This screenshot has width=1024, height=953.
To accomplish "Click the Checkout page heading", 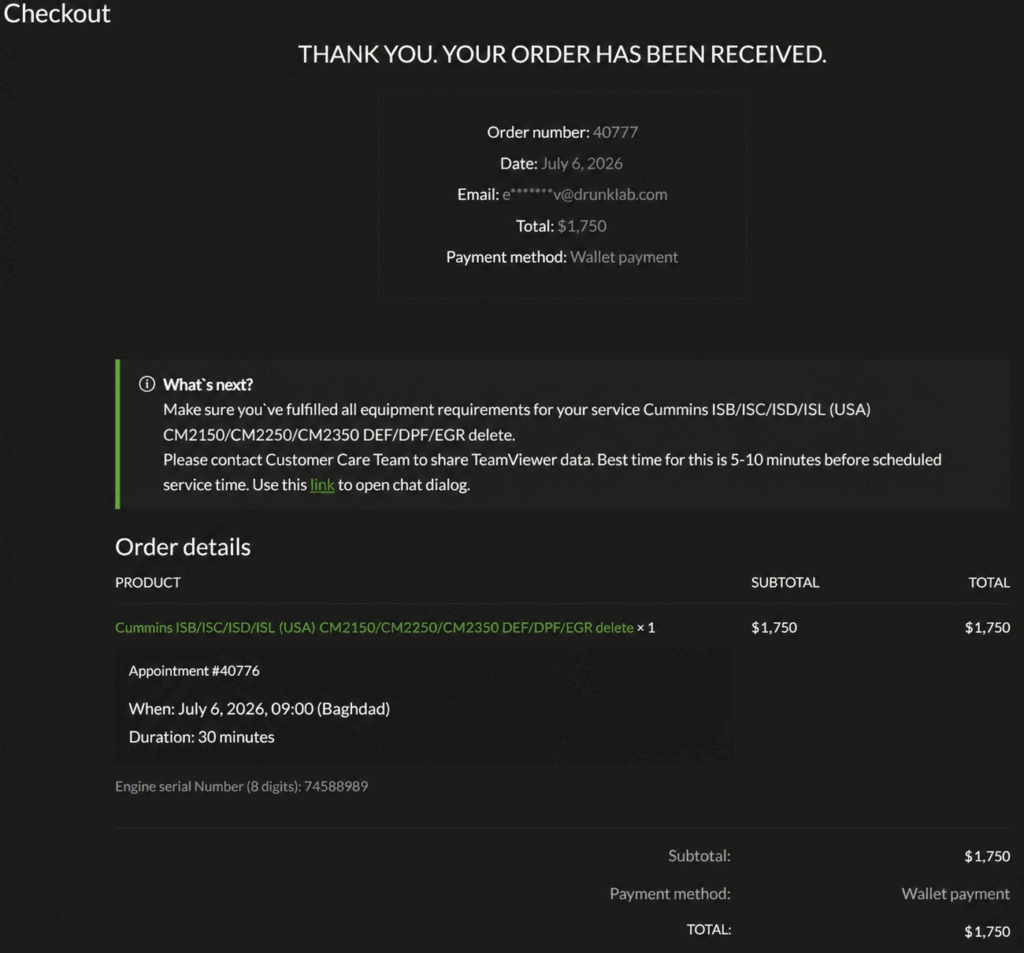I will 57,14.
